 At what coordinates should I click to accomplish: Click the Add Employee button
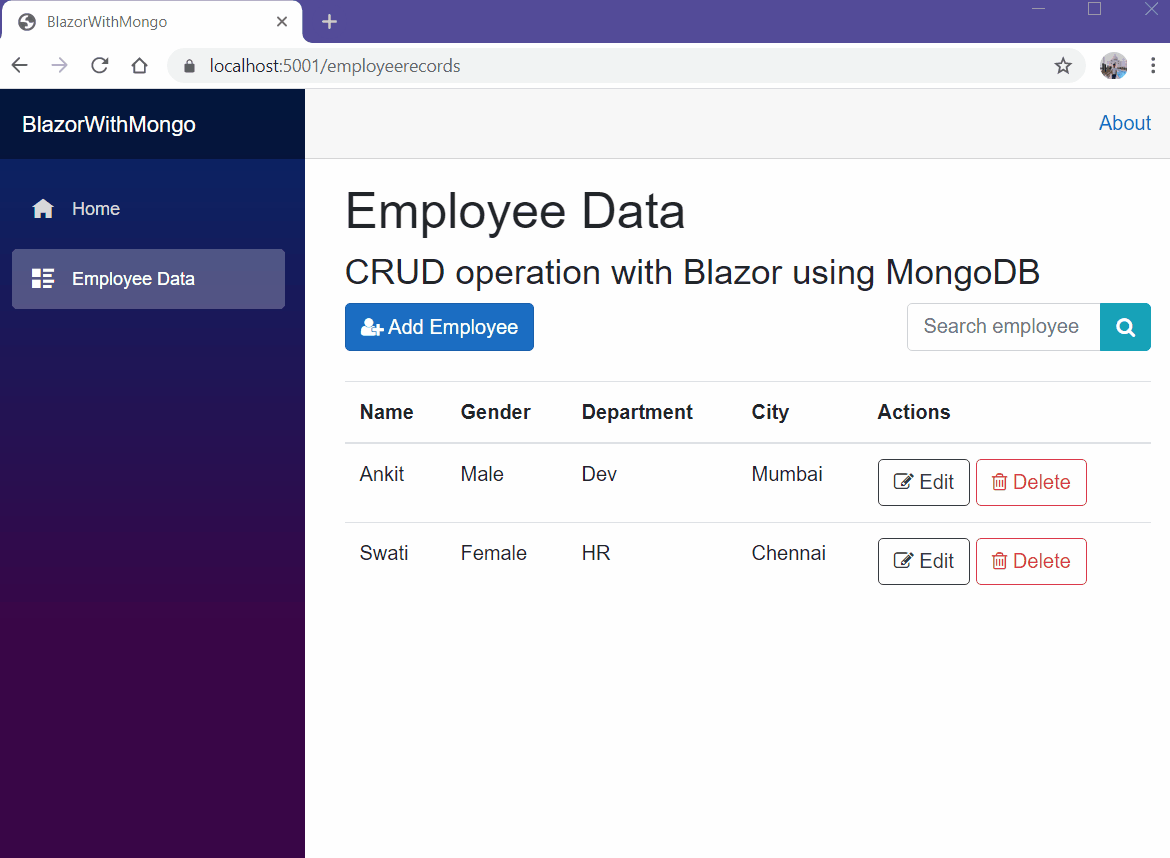[x=439, y=327]
